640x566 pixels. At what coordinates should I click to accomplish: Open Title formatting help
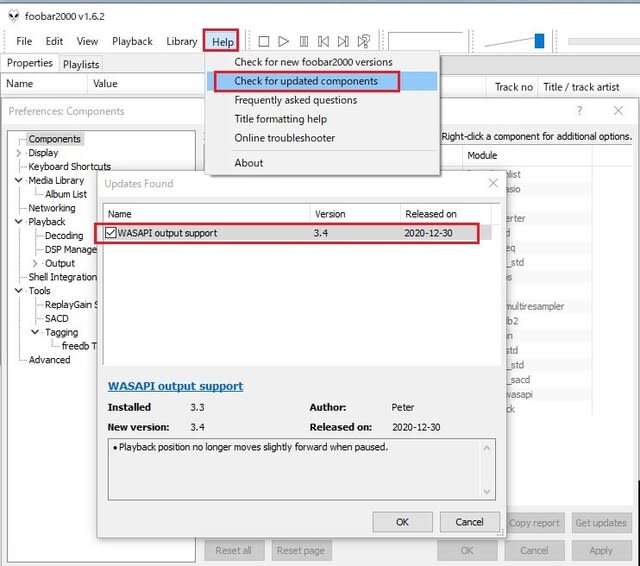pos(280,119)
